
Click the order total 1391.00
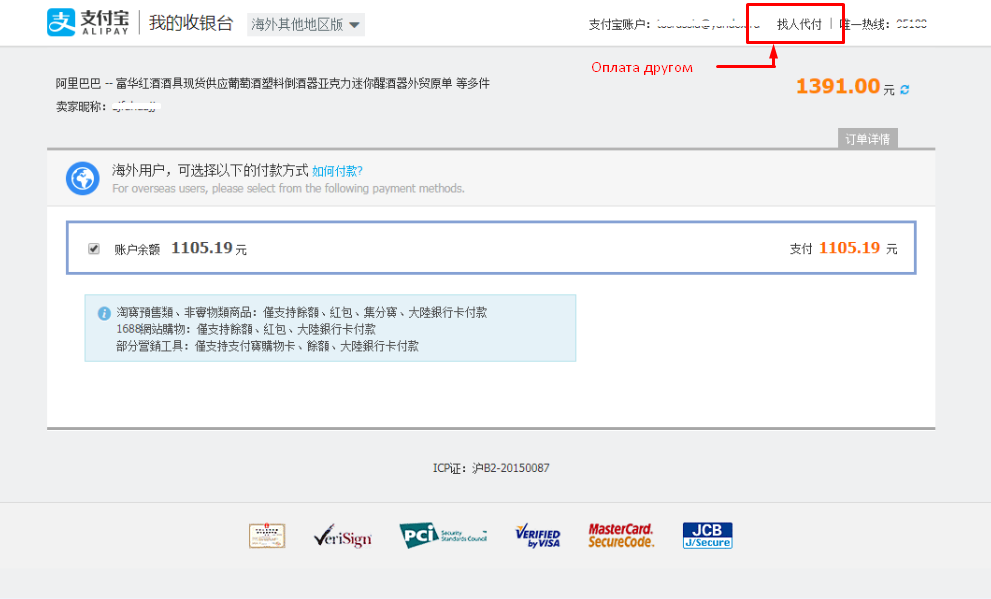pyautogui.click(x=837, y=86)
